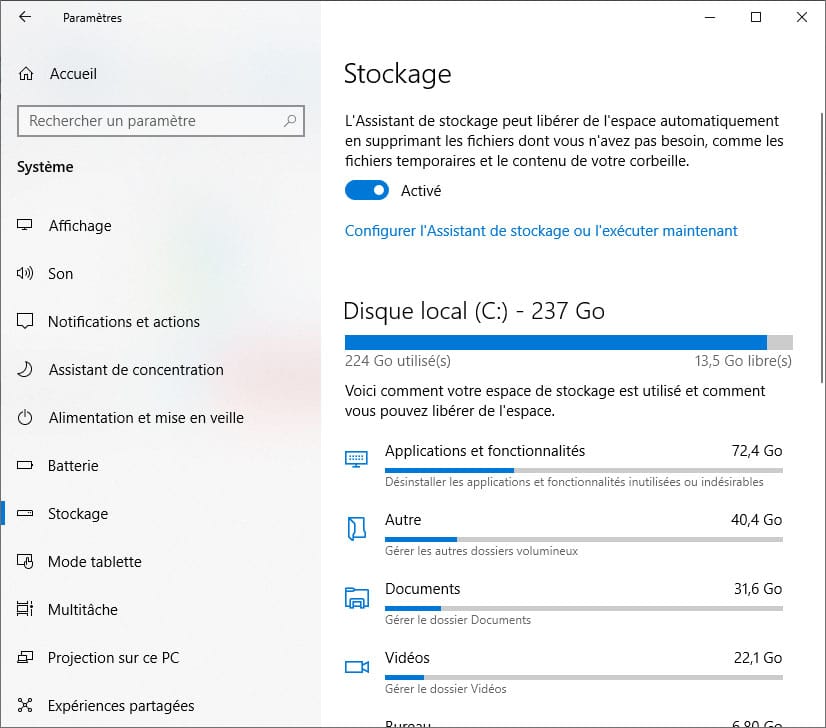The height and width of the screenshot is (728, 826).
Task: Open Documents storage category
Action: click(564, 605)
